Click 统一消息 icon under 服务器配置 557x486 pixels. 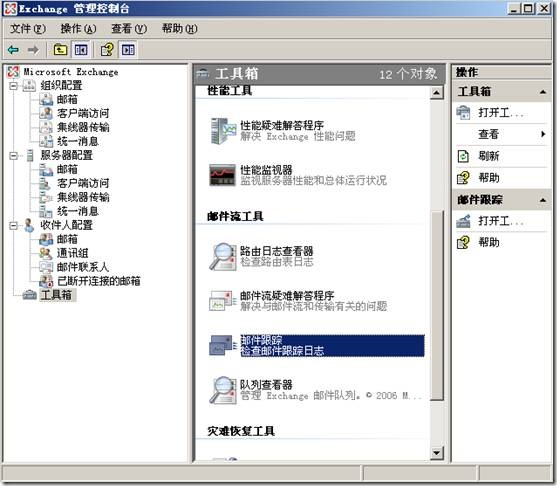[x=46, y=211]
